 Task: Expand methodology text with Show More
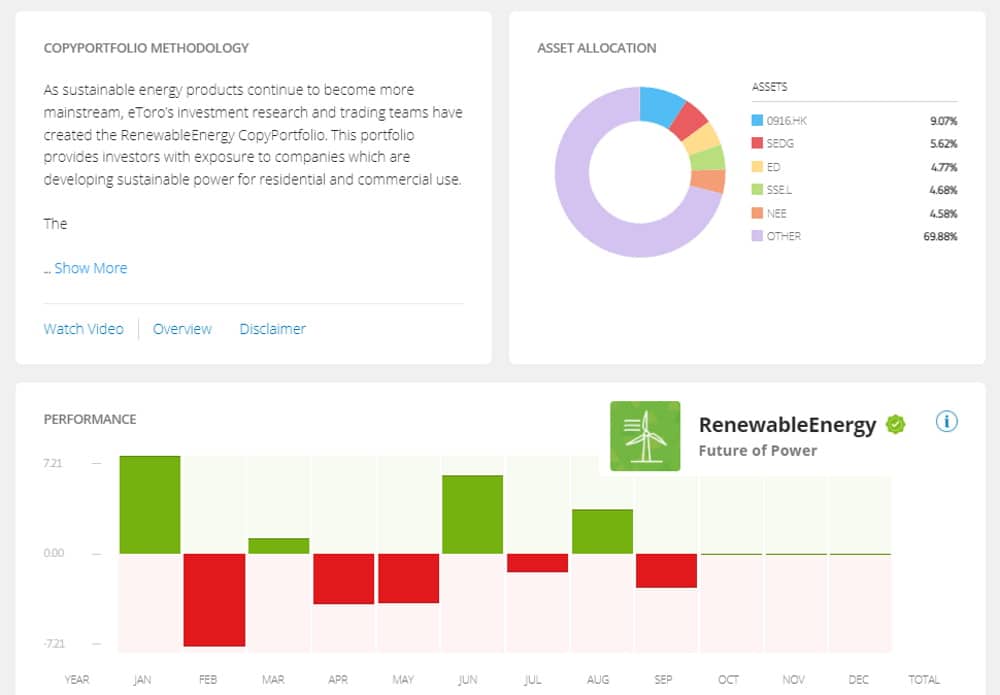[x=91, y=268]
